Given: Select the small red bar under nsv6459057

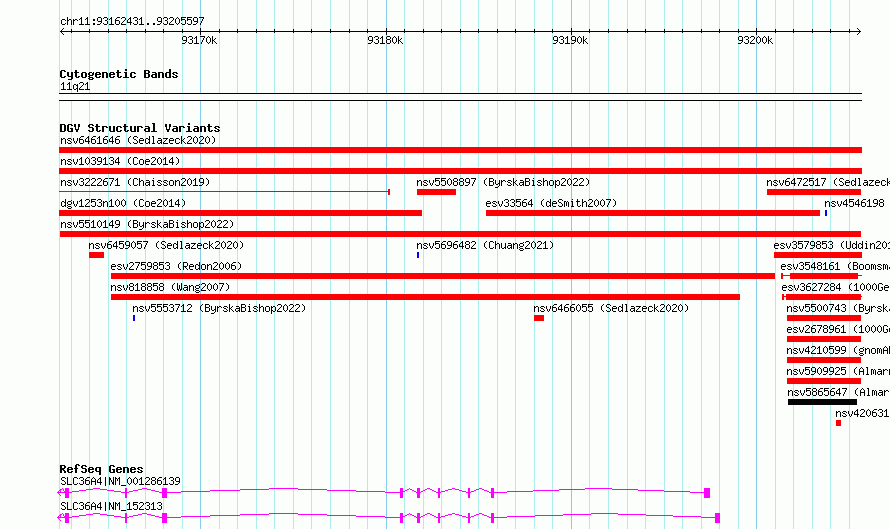Looking at the screenshot, I should point(96,255).
